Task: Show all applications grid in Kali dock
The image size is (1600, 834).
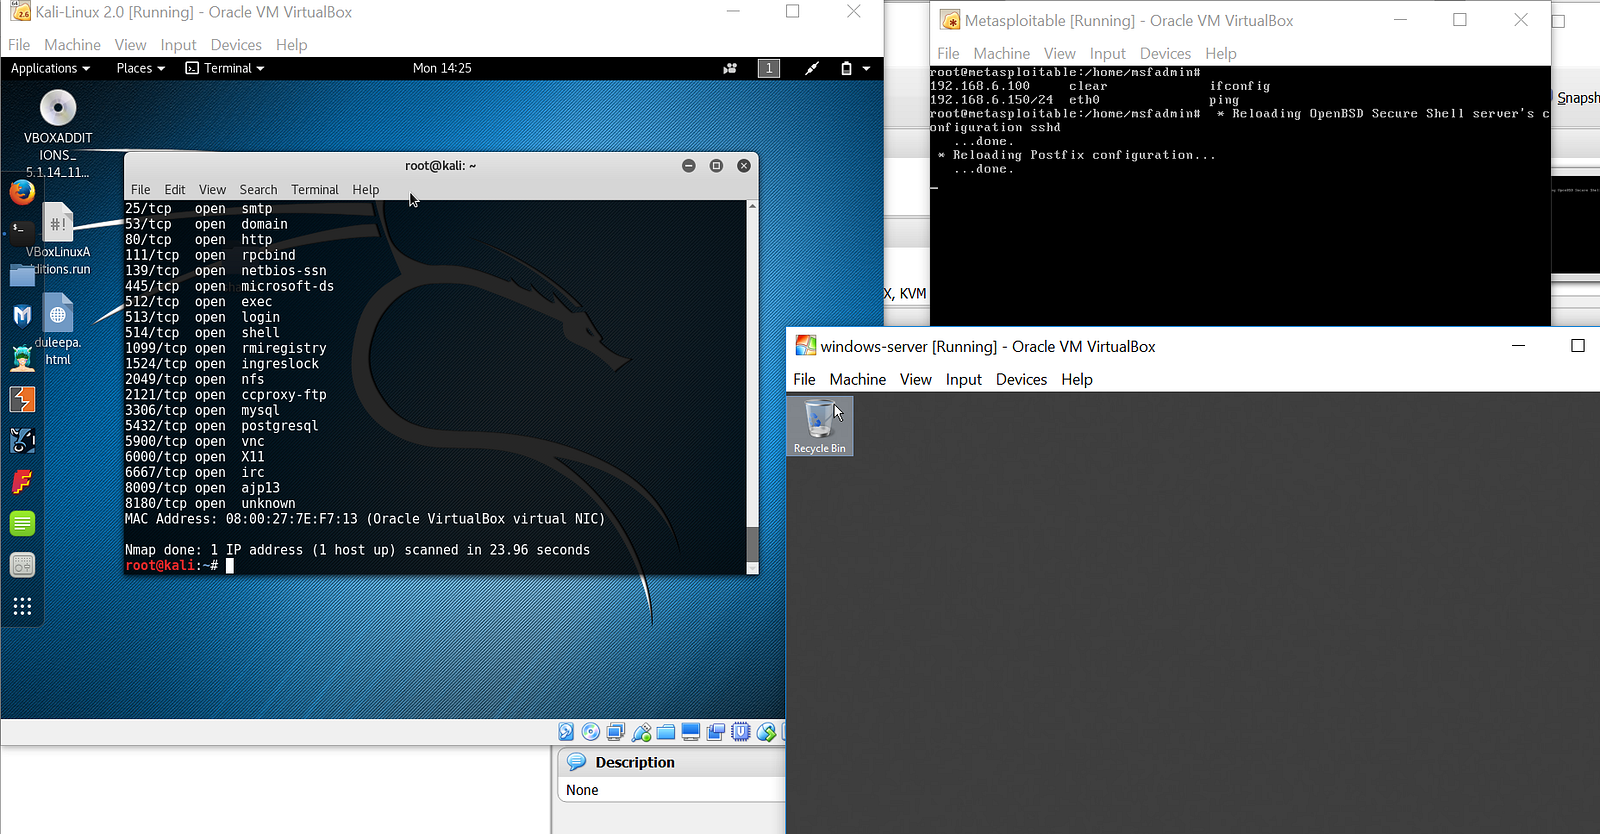Action: 22,606
